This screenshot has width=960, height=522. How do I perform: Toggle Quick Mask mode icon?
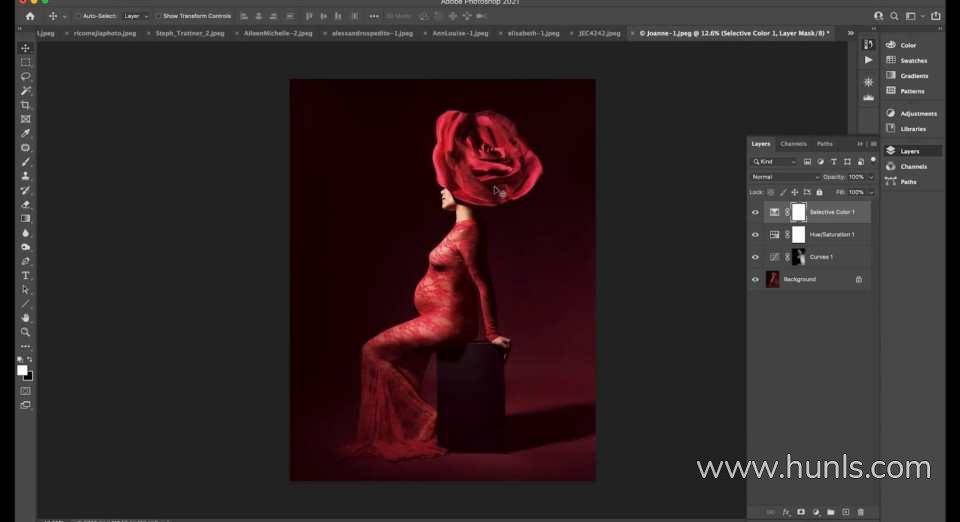pyautogui.click(x=25, y=390)
